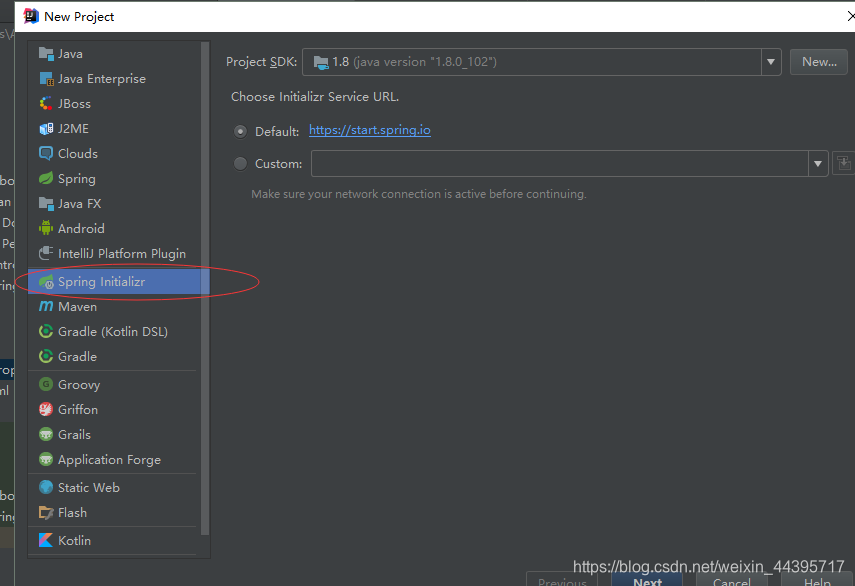The image size is (855, 586).
Task: Click the New... SDK button
Action: pyautogui.click(x=819, y=62)
